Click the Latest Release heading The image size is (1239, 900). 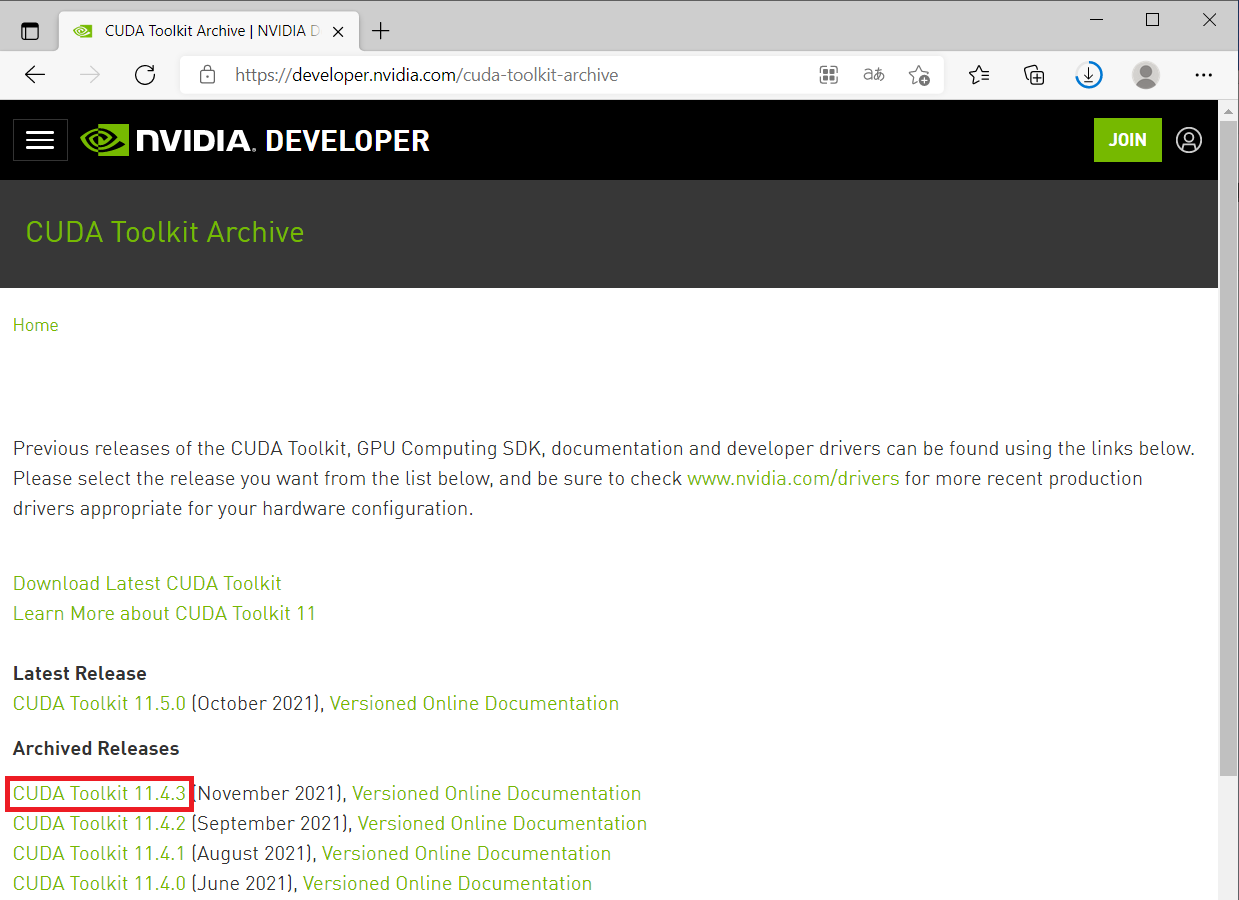point(80,673)
